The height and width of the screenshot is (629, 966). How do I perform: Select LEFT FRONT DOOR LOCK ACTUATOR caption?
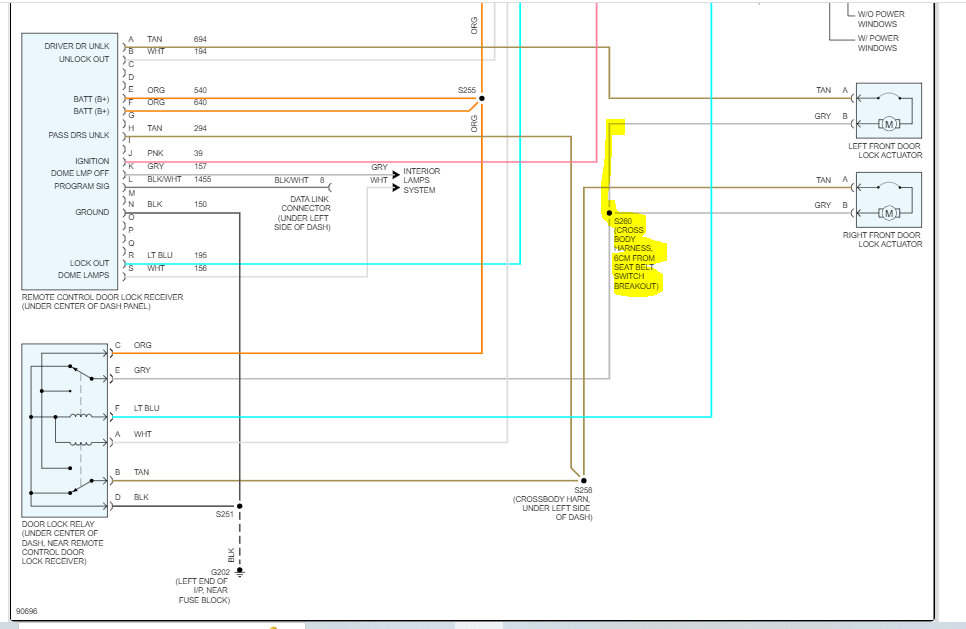point(885,151)
